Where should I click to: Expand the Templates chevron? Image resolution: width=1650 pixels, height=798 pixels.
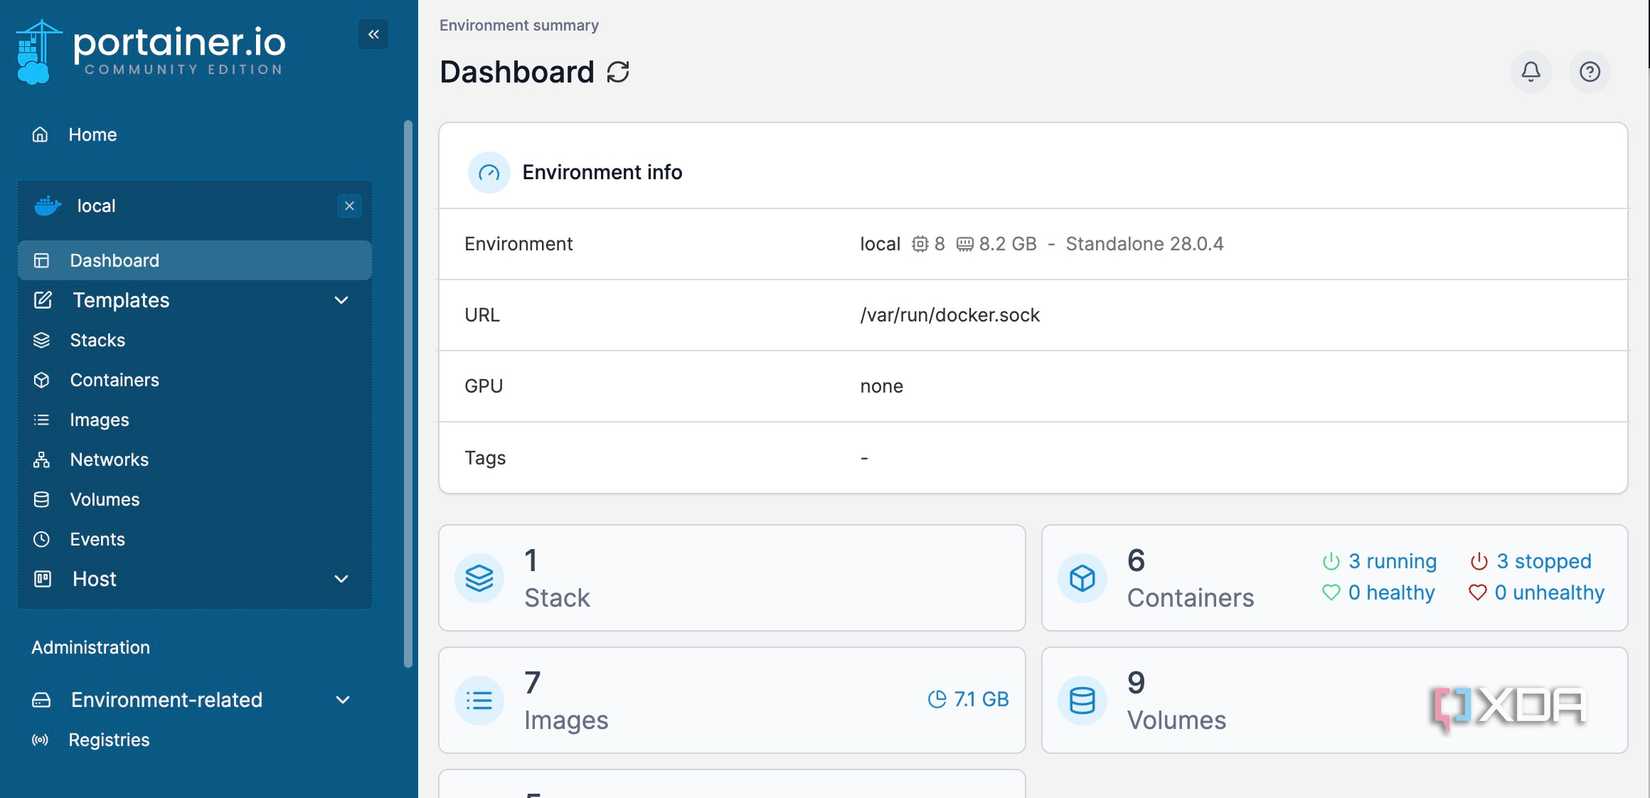pos(341,300)
